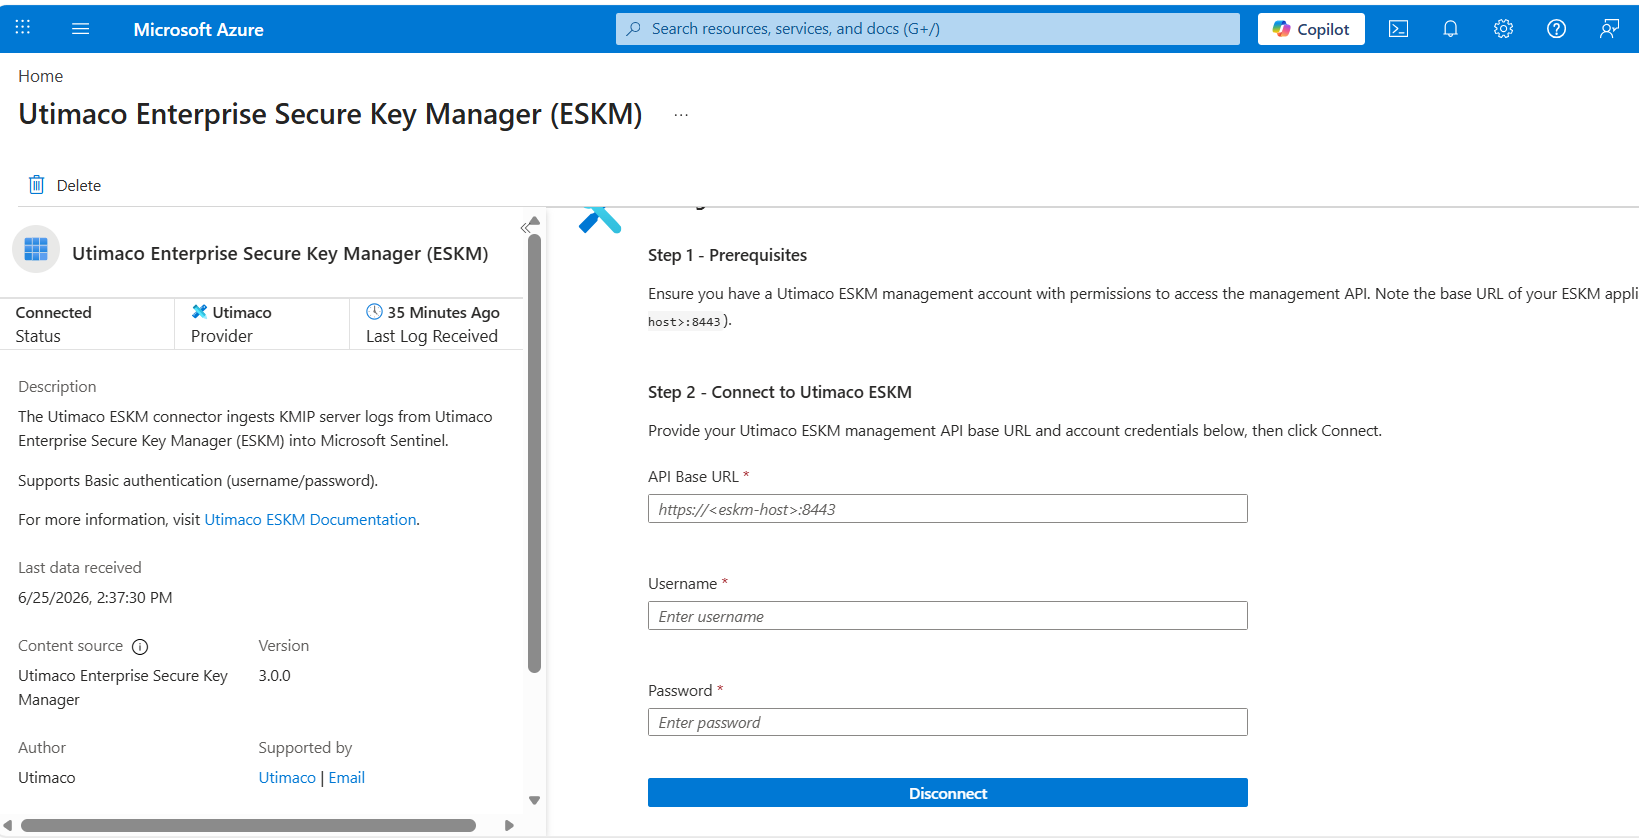Click the last data received timestamp
1639x840 pixels.
pos(95,598)
